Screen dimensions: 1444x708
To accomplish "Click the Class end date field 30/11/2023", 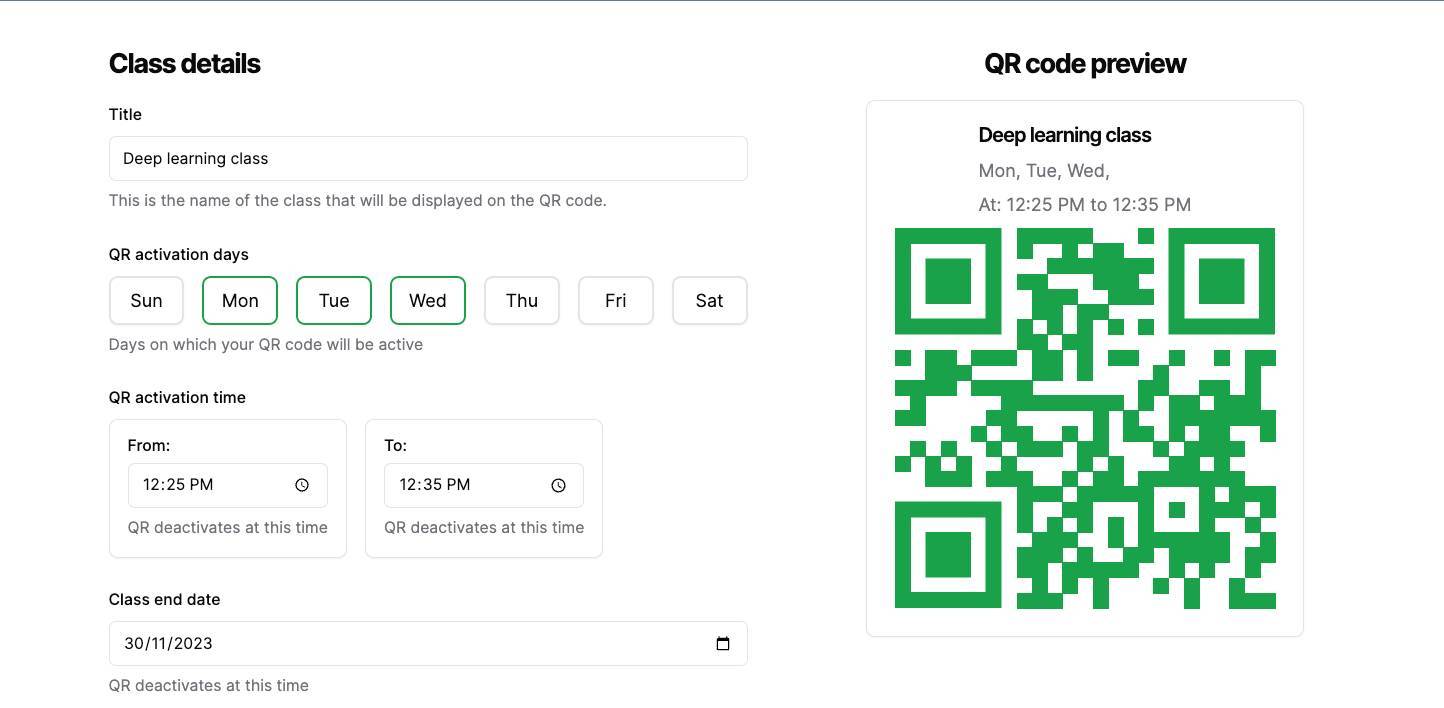I will point(428,643).
